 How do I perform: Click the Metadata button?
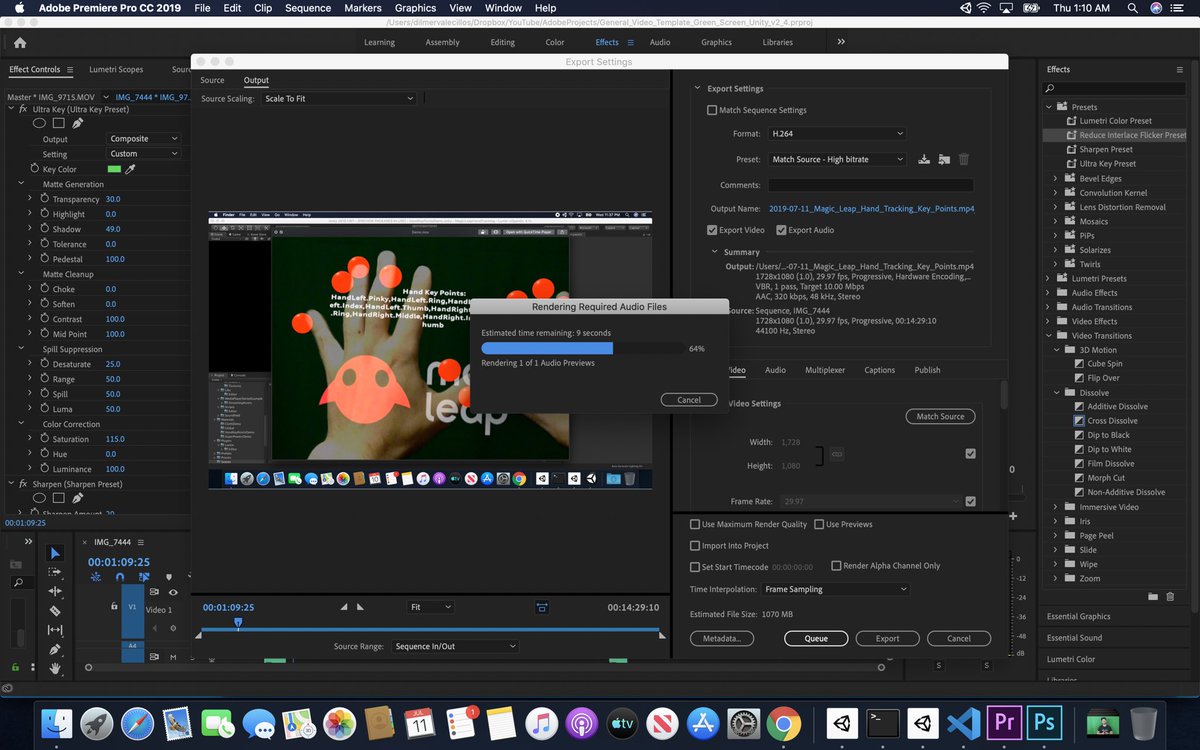721,638
